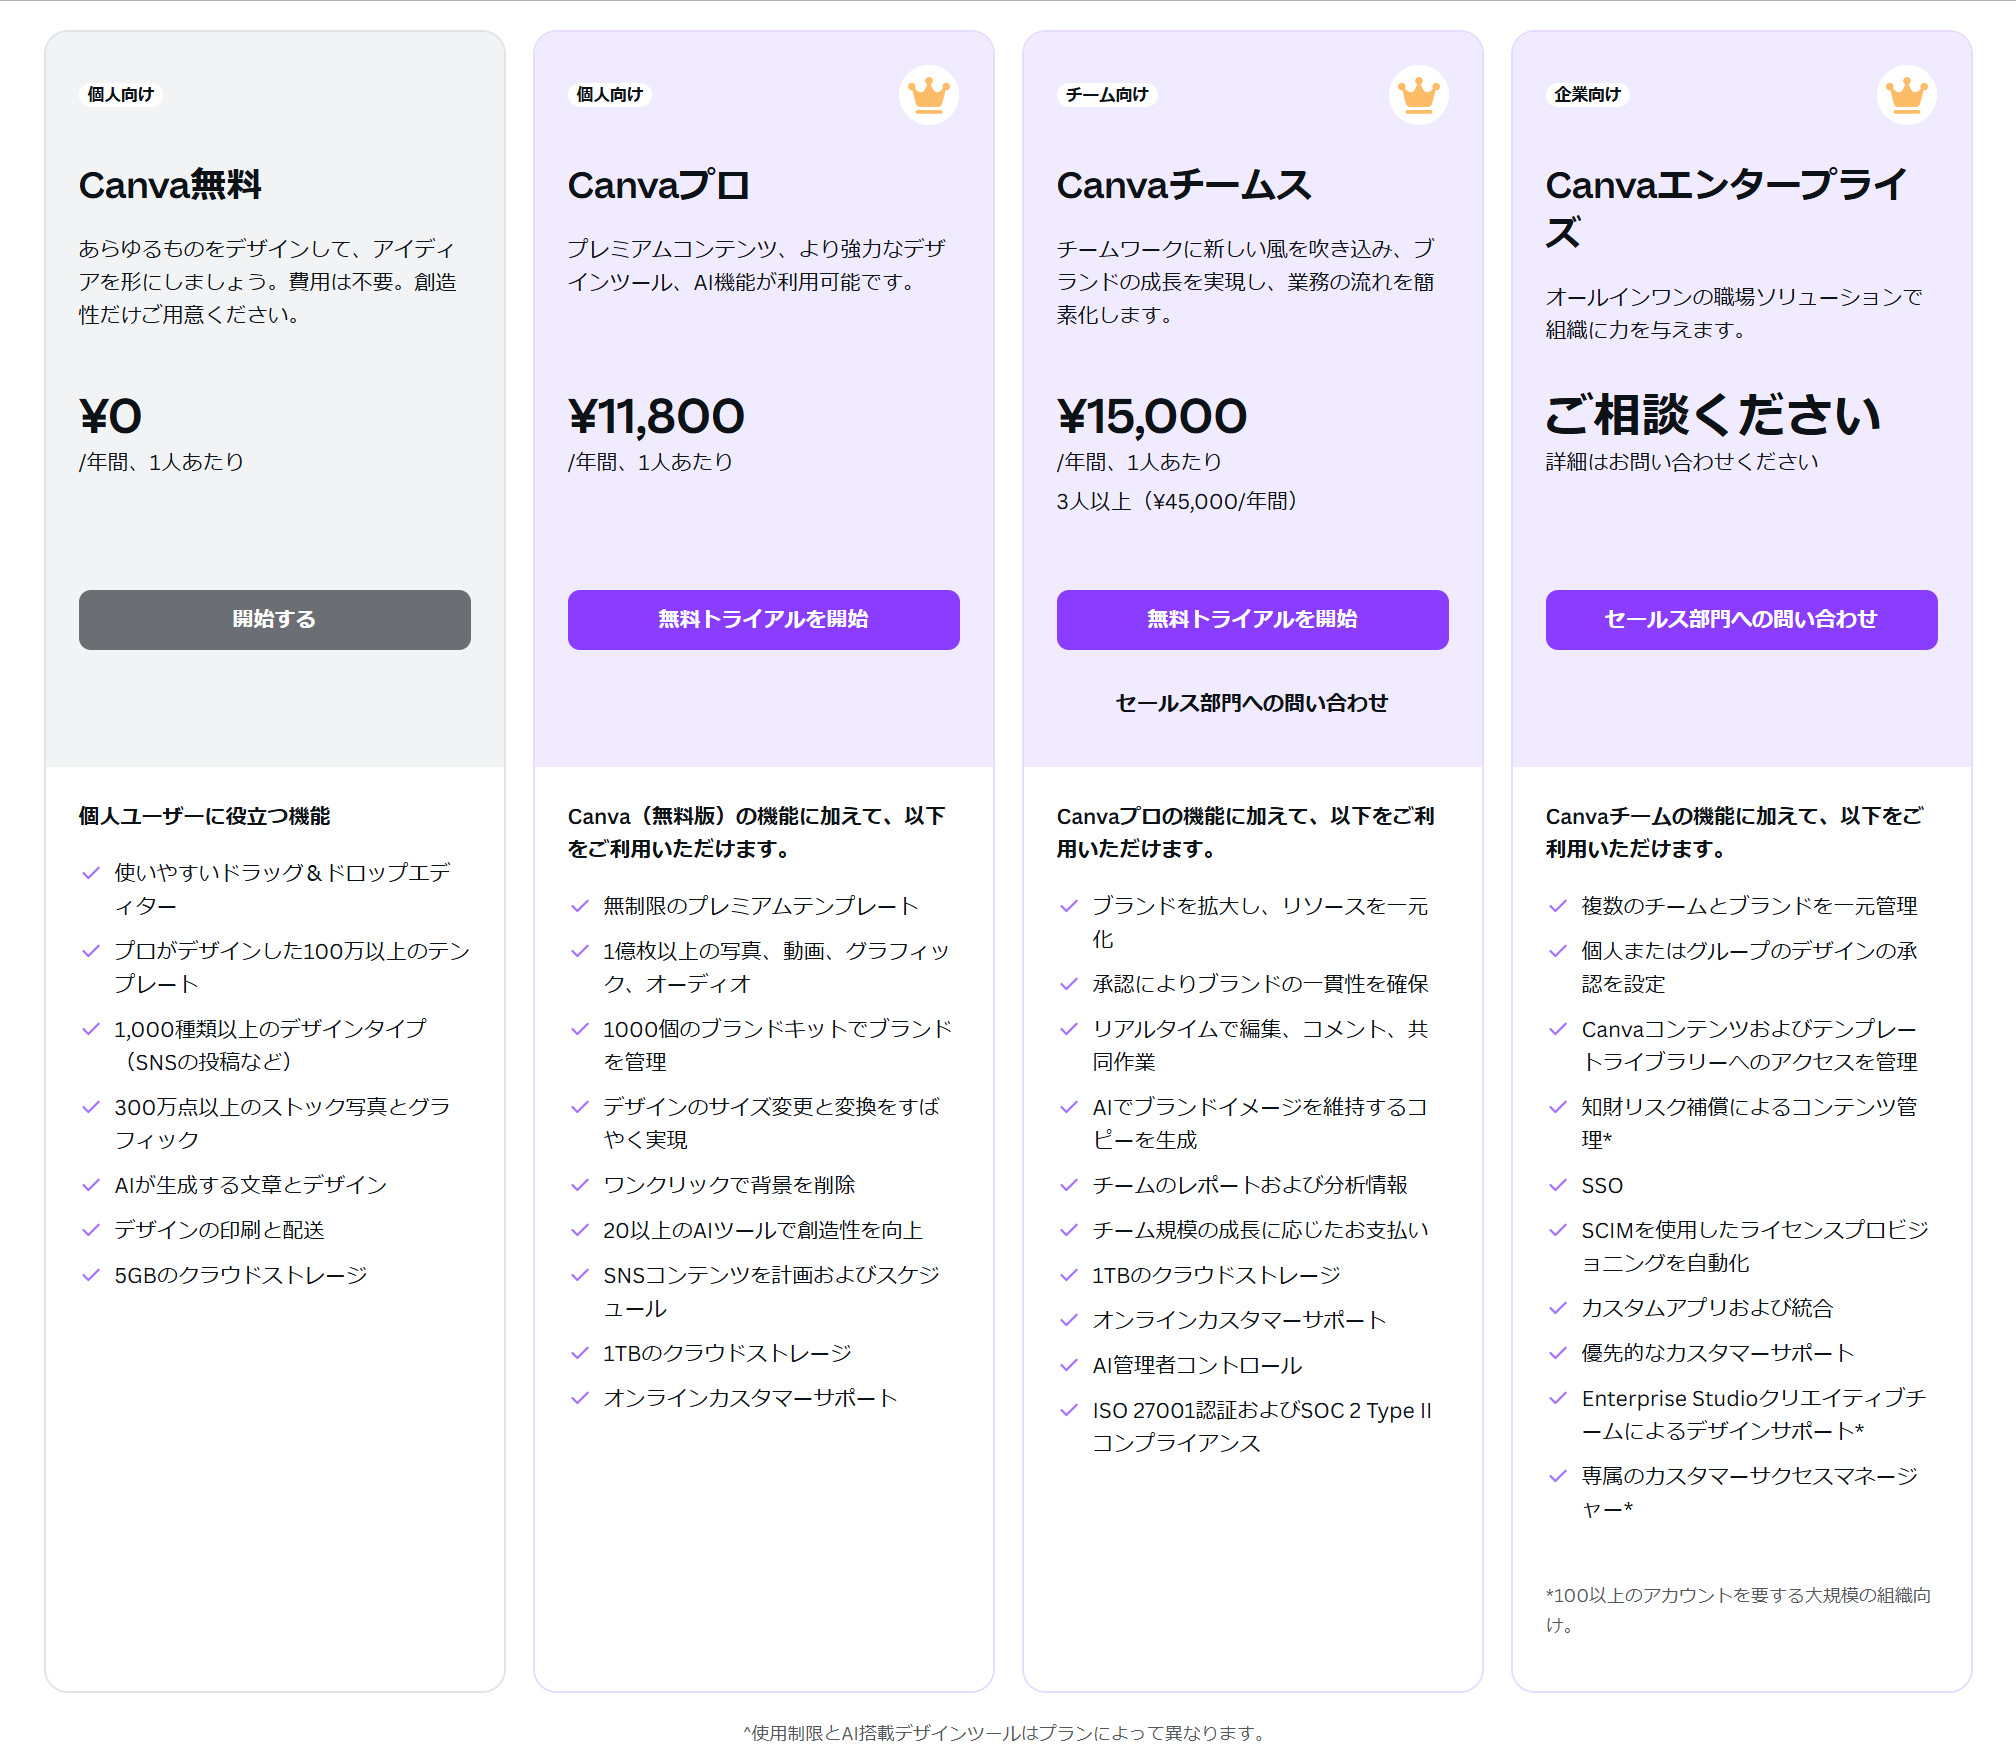Click the checkmark beside ワンクリックで背景を削除

coord(578,1185)
